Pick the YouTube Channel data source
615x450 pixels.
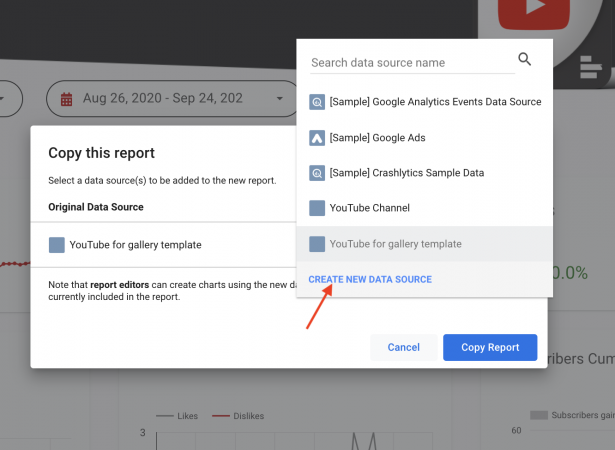[425, 208]
